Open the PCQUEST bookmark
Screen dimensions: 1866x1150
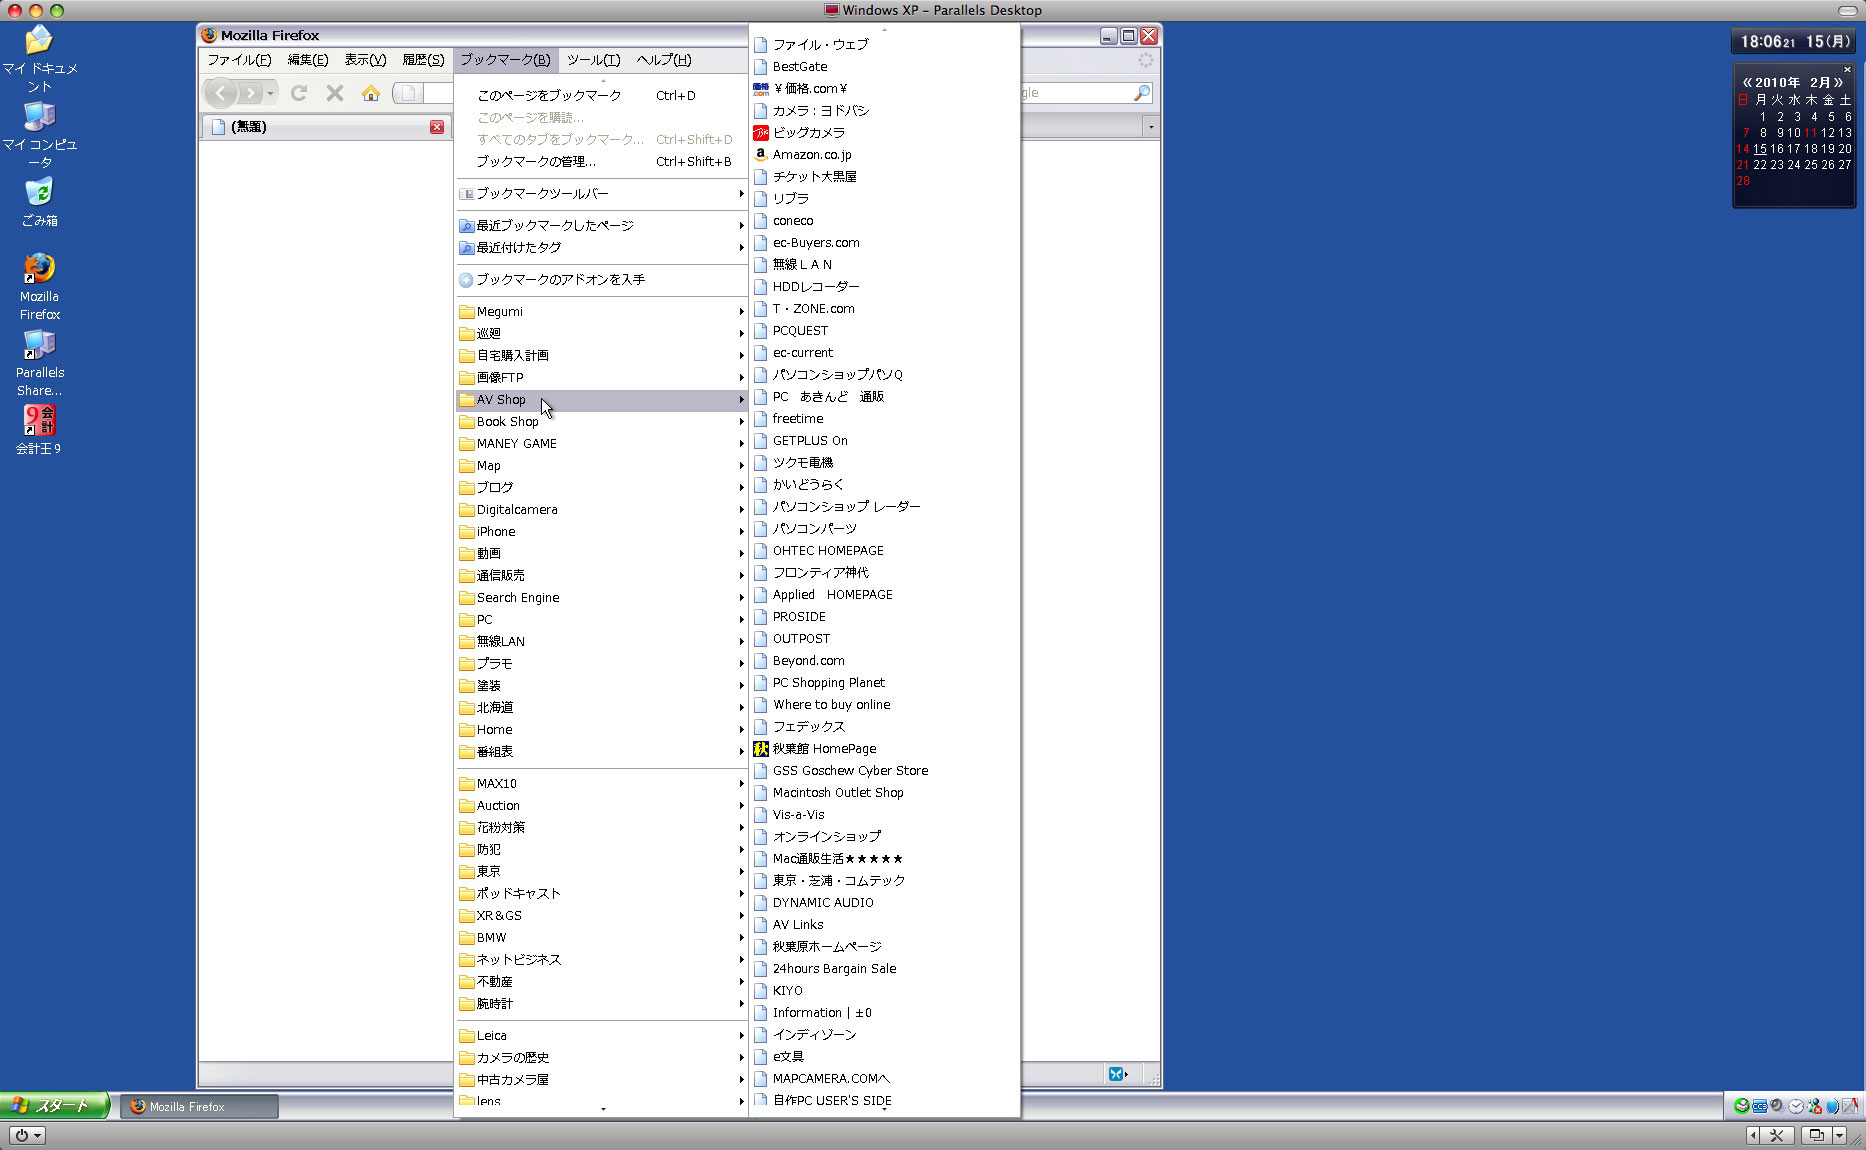point(884,330)
